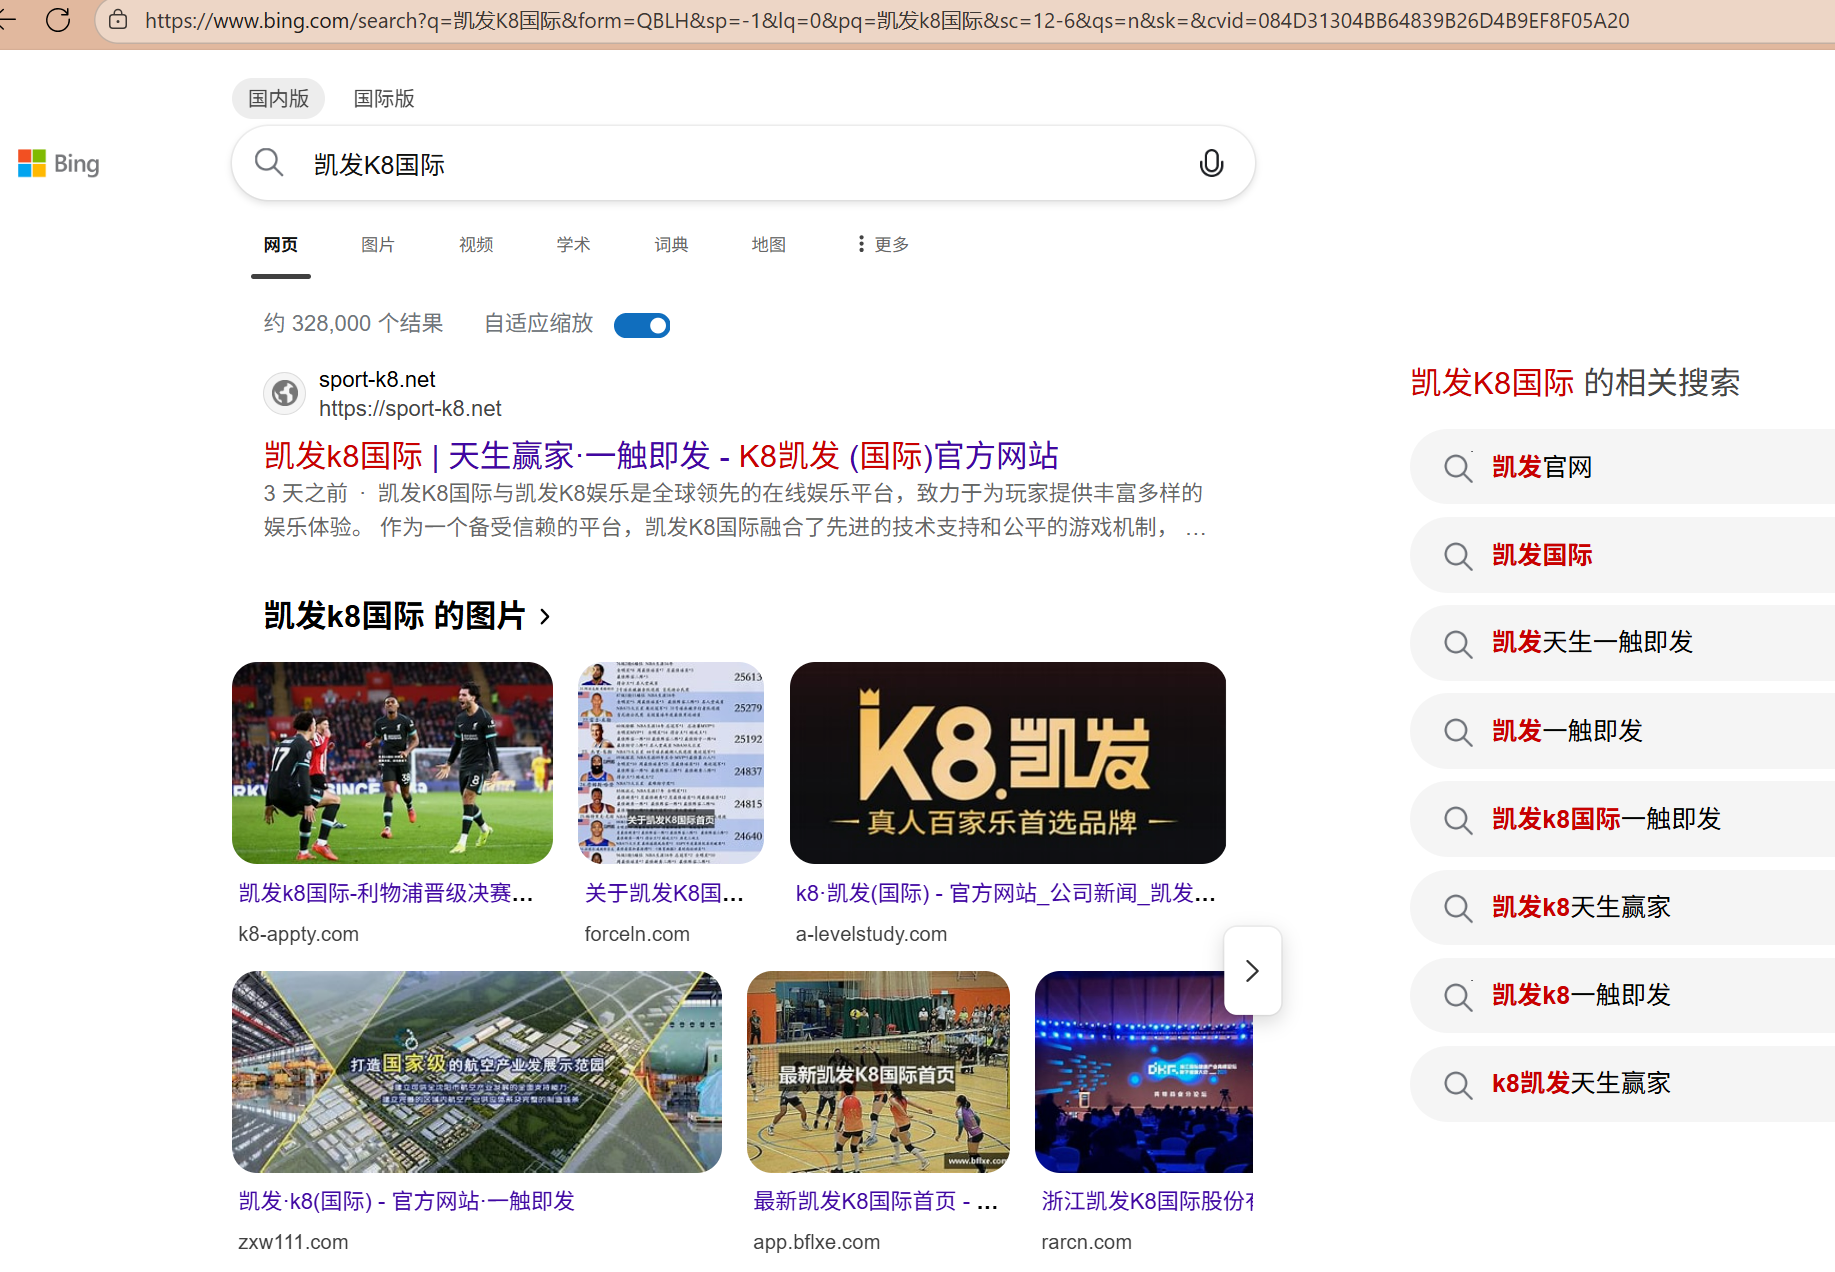The image size is (1835, 1272).
Task: Click the rarcn.com source text
Action: coord(1086,1242)
